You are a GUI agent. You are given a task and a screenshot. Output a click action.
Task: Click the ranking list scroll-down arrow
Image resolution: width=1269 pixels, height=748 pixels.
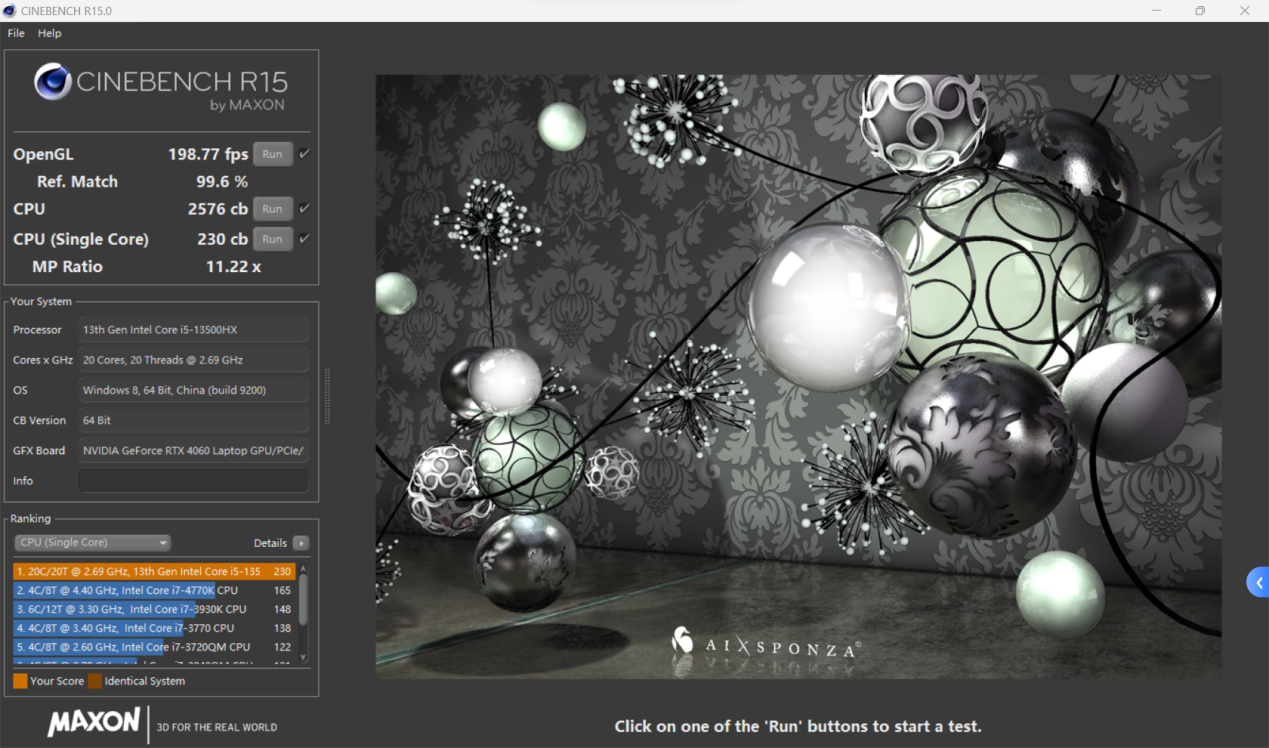(x=303, y=657)
